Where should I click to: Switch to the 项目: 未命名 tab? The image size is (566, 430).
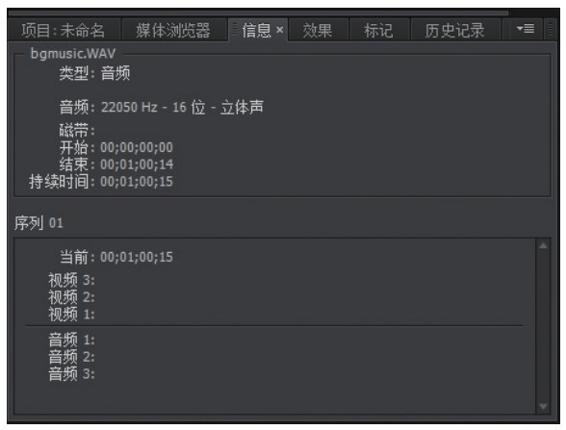click(x=64, y=30)
